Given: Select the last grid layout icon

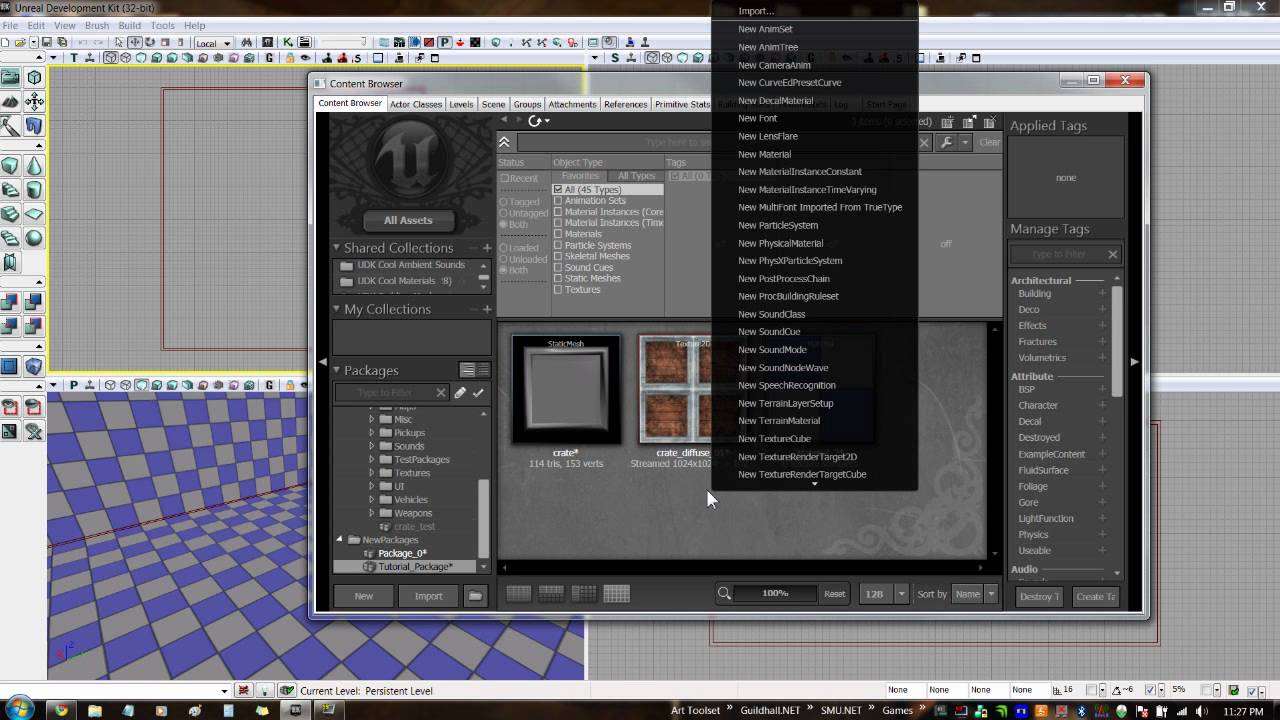Looking at the screenshot, I should 617,594.
